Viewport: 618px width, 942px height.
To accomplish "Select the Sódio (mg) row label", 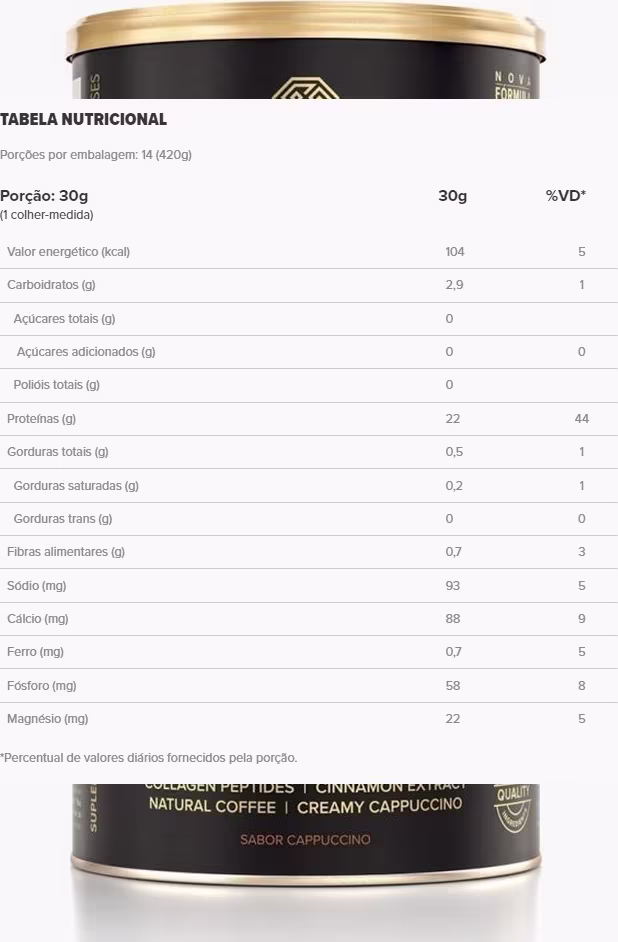I will pos(37,586).
